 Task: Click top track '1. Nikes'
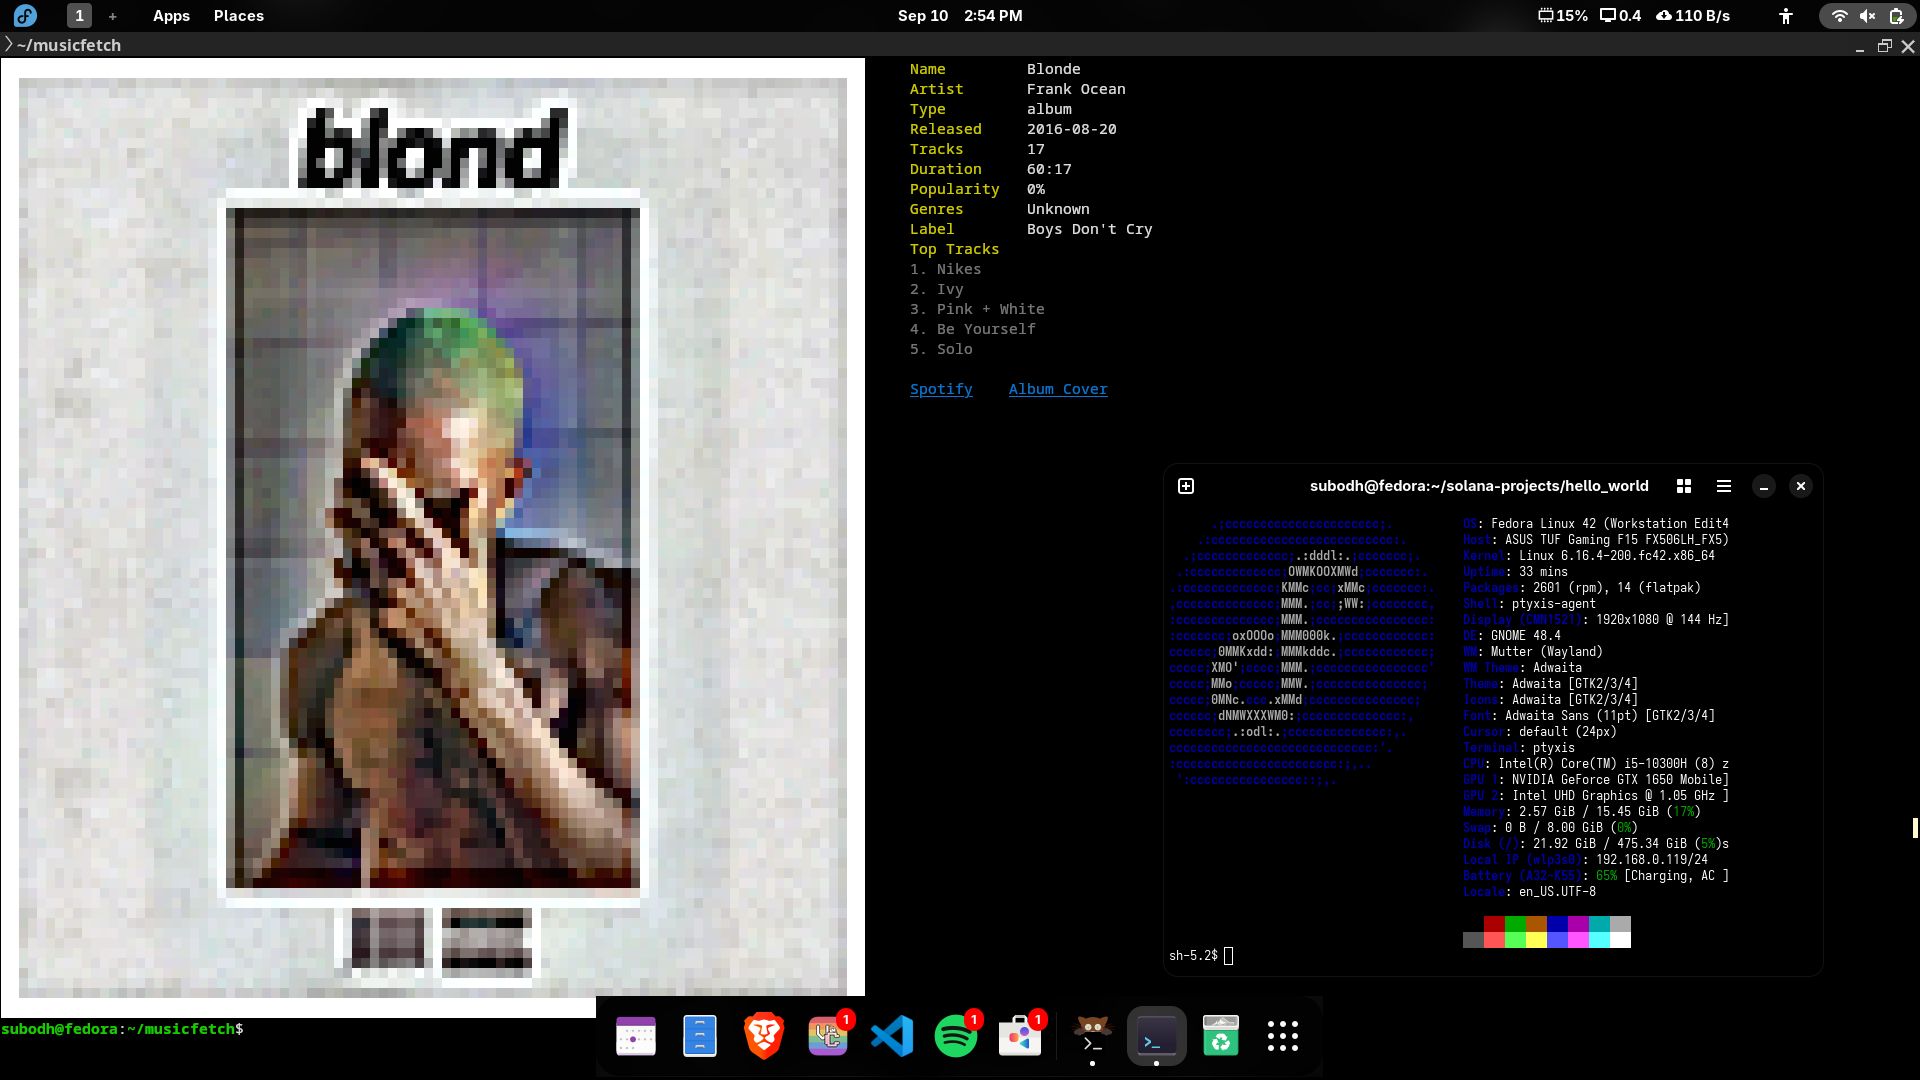pyautogui.click(x=946, y=269)
